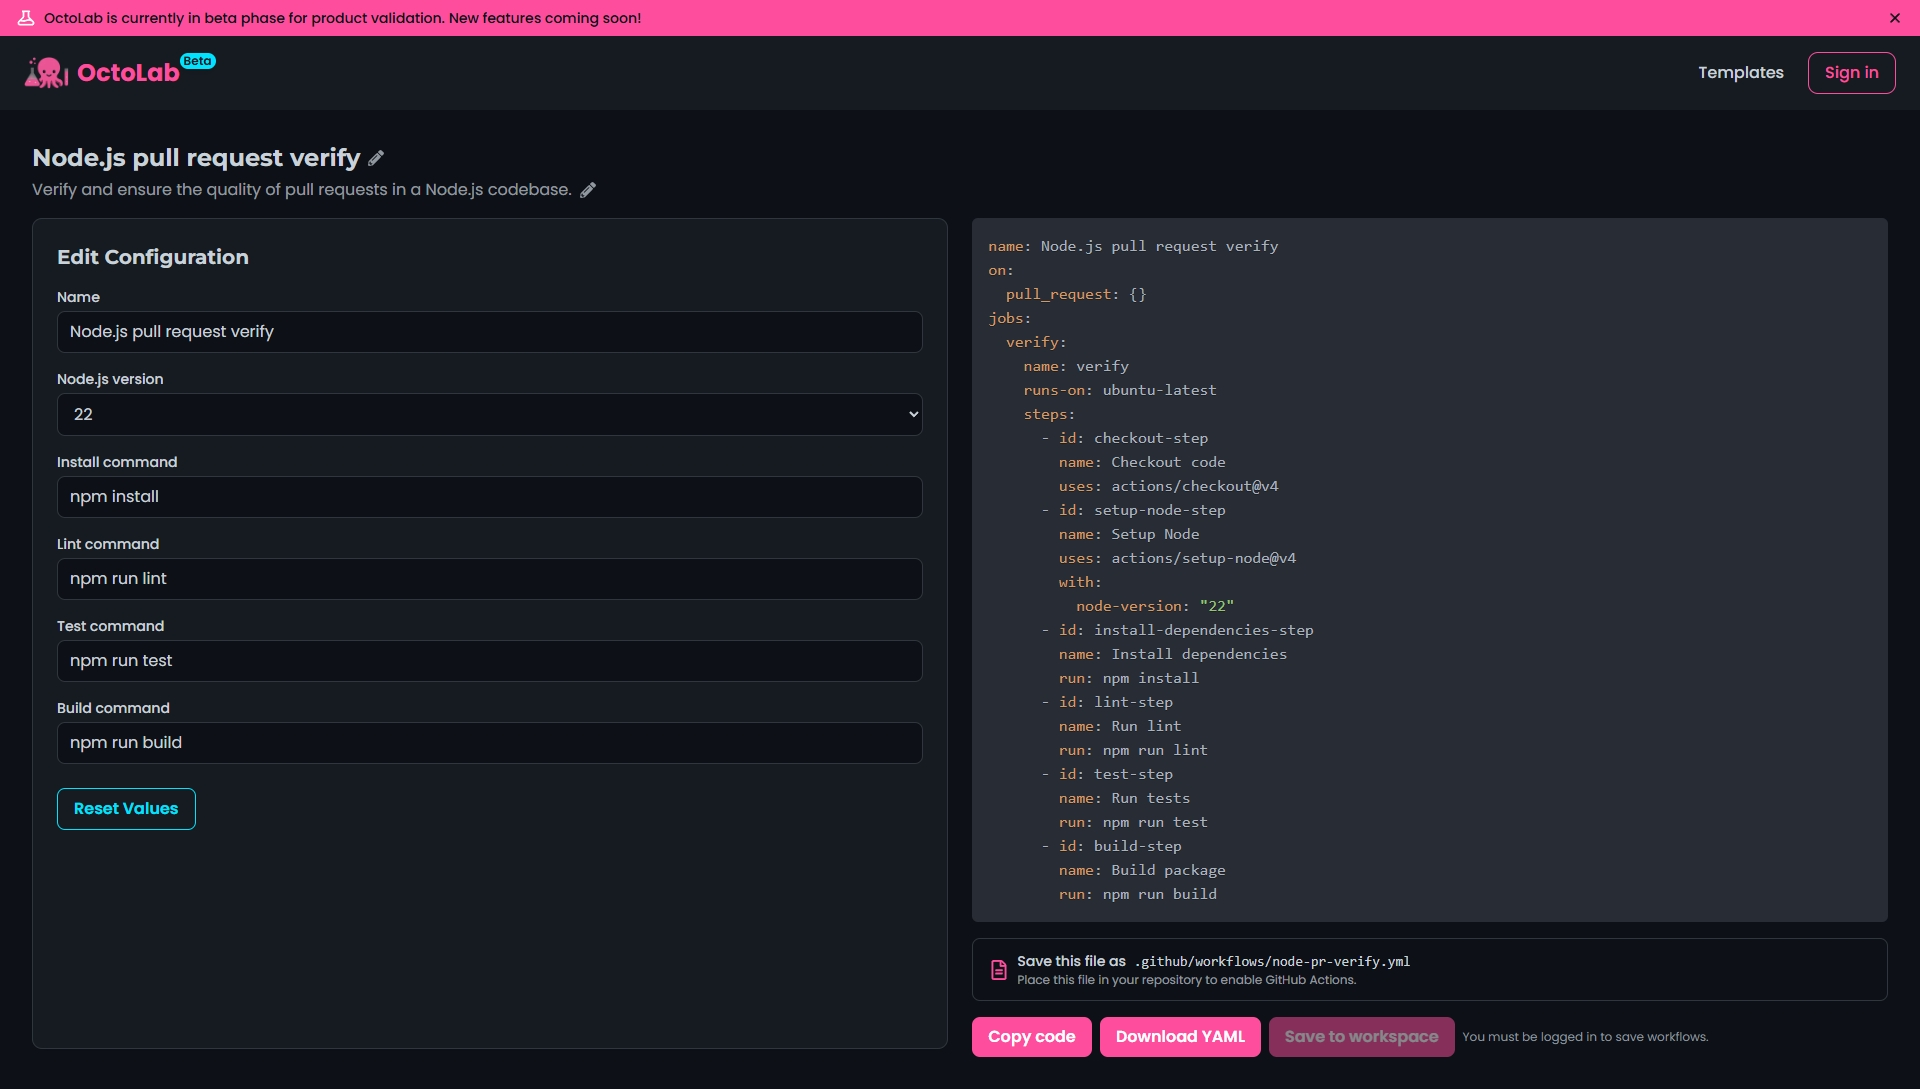Click the Build command input
Image resolution: width=1920 pixels, height=1089 pixels.
coord(489,743)
